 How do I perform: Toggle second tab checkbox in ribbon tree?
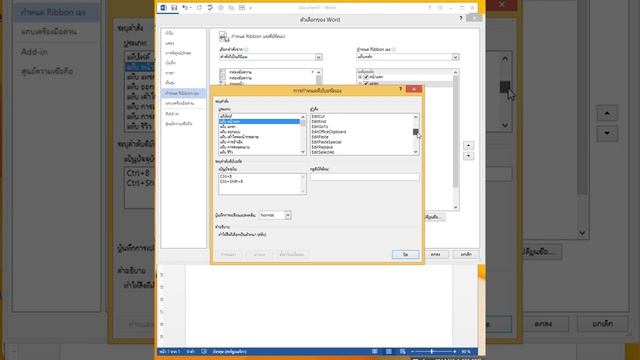point(366,83)
